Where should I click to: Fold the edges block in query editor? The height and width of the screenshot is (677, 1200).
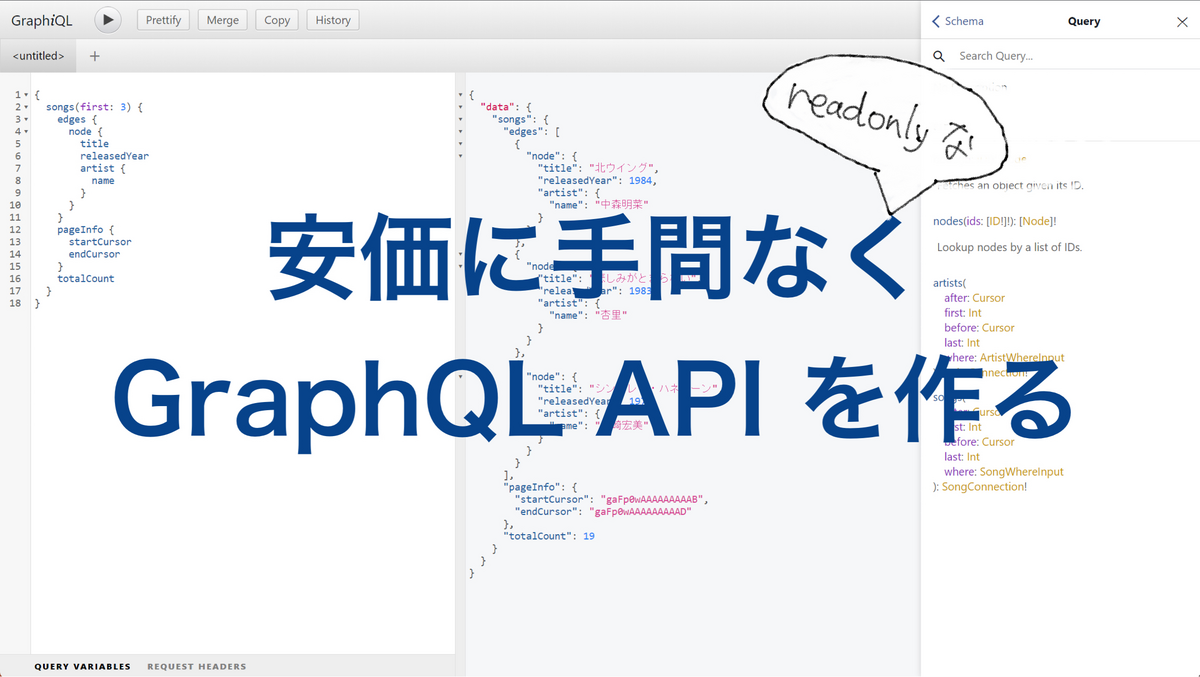[x=26, y=119]
